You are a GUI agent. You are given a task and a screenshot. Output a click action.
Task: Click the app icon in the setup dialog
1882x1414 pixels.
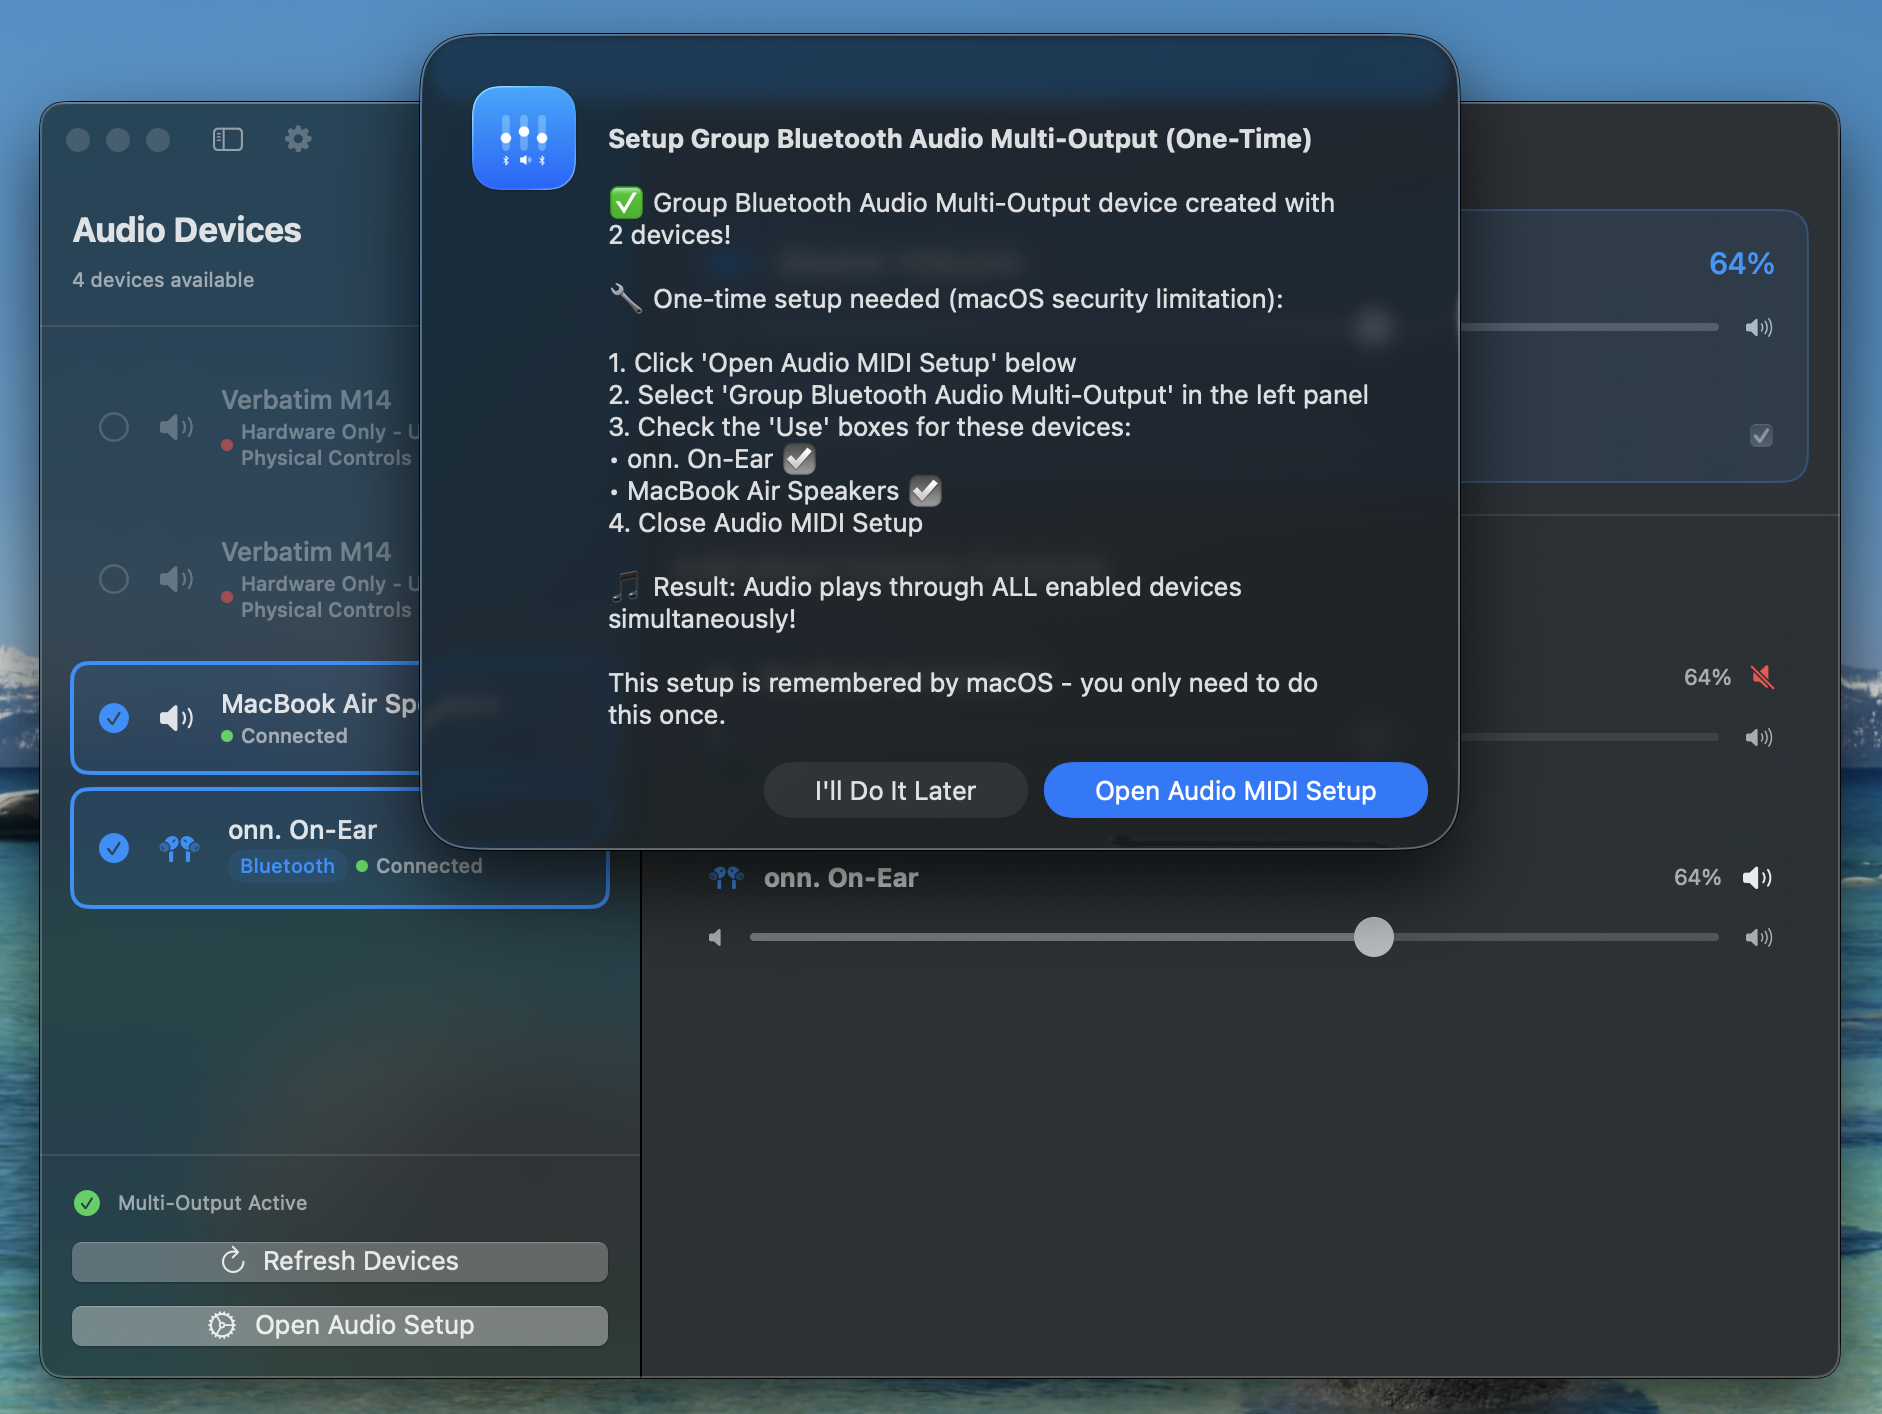(524, 138)
